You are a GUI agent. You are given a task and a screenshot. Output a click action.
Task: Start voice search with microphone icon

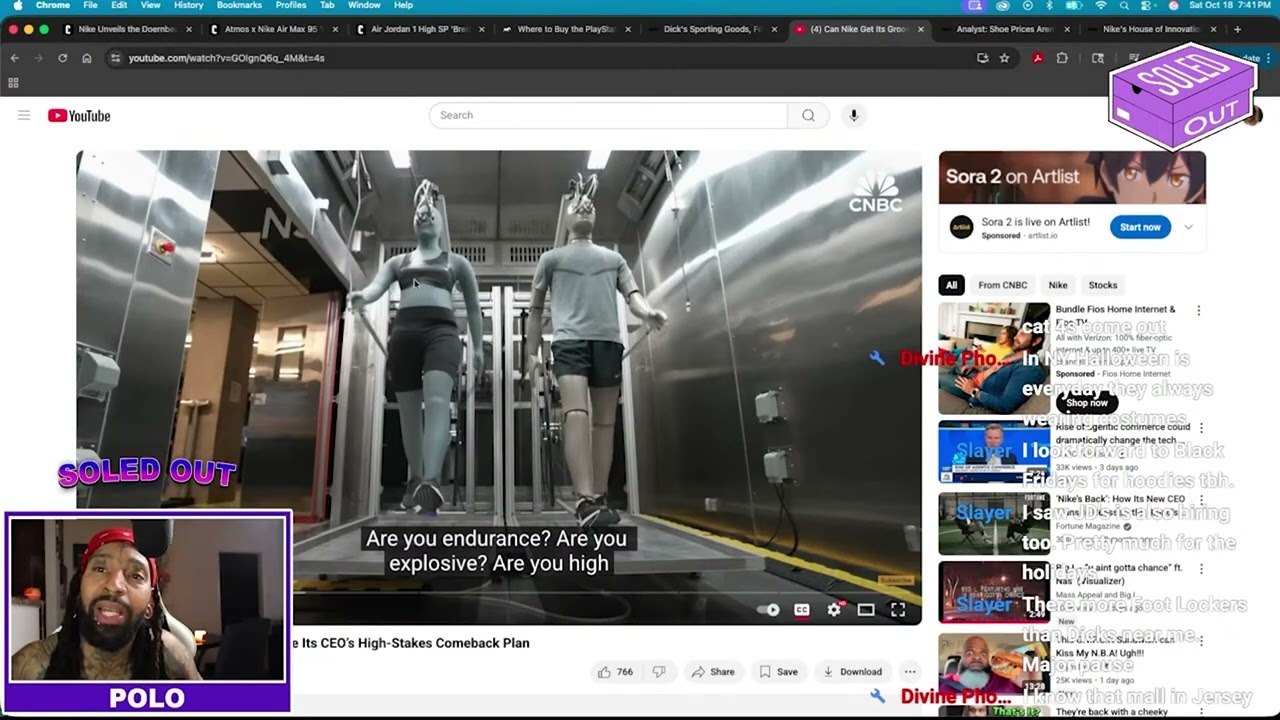point(853,115)
